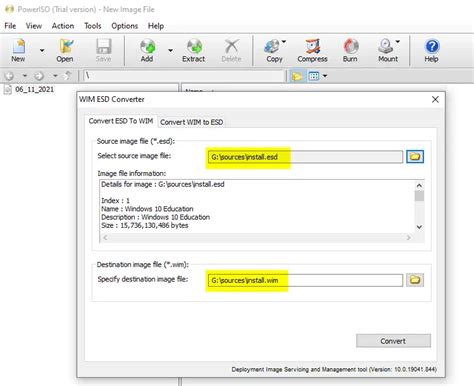Click the Burn toolbar icon
Image resolution: width=474 pixels, height=386 pixels.
[350, 50]
